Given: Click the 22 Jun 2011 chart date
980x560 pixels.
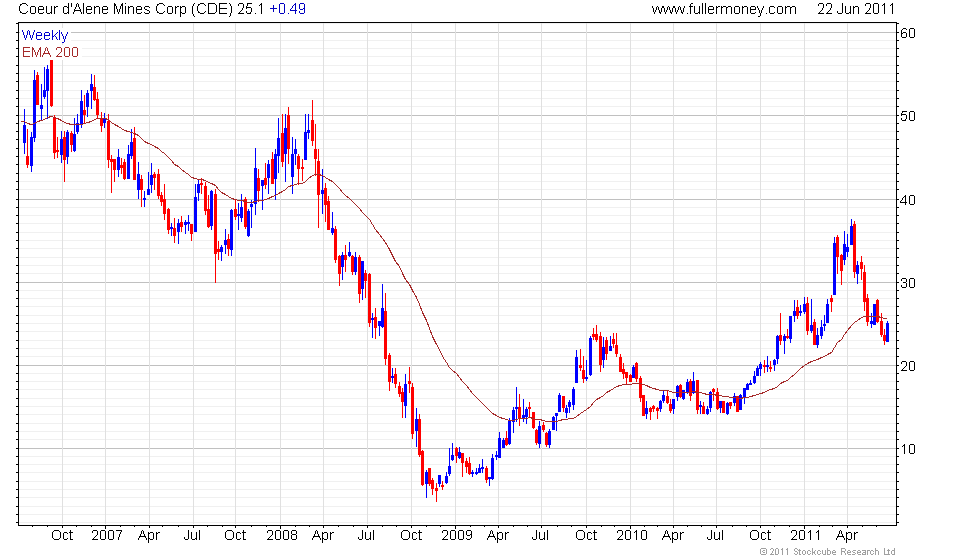Looking at the screenshot, I should (x=855, y=9).
